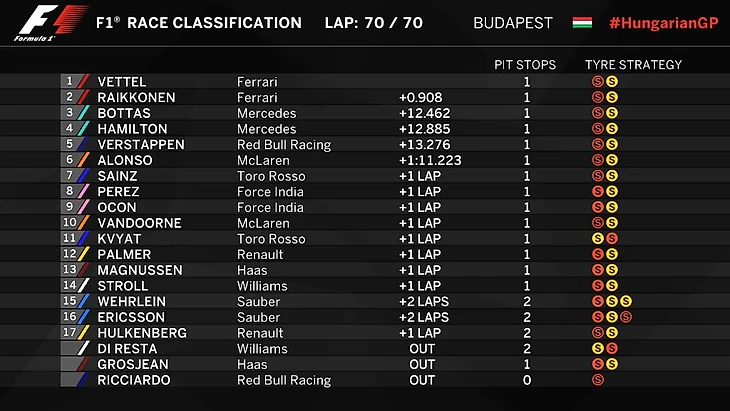This screenshot has height=411, width=730.
Task: Click Raikkonen's first red tyre icon
Action: tap(598, 97)
